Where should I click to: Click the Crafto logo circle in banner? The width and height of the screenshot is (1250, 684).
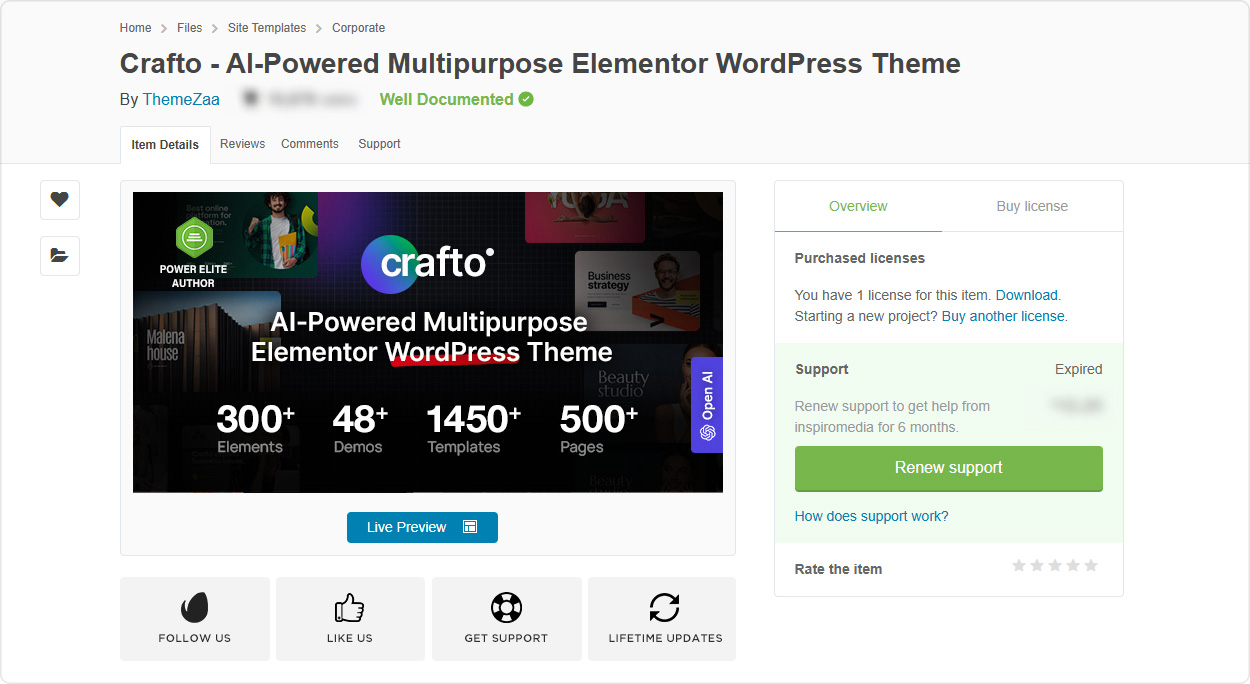(x=390, y=264)
